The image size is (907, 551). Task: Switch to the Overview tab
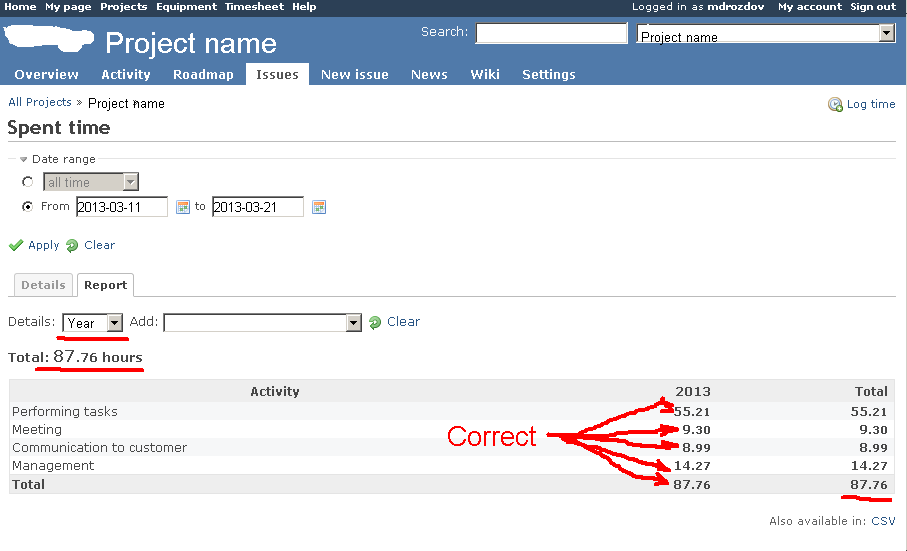[x=46, y=75]
